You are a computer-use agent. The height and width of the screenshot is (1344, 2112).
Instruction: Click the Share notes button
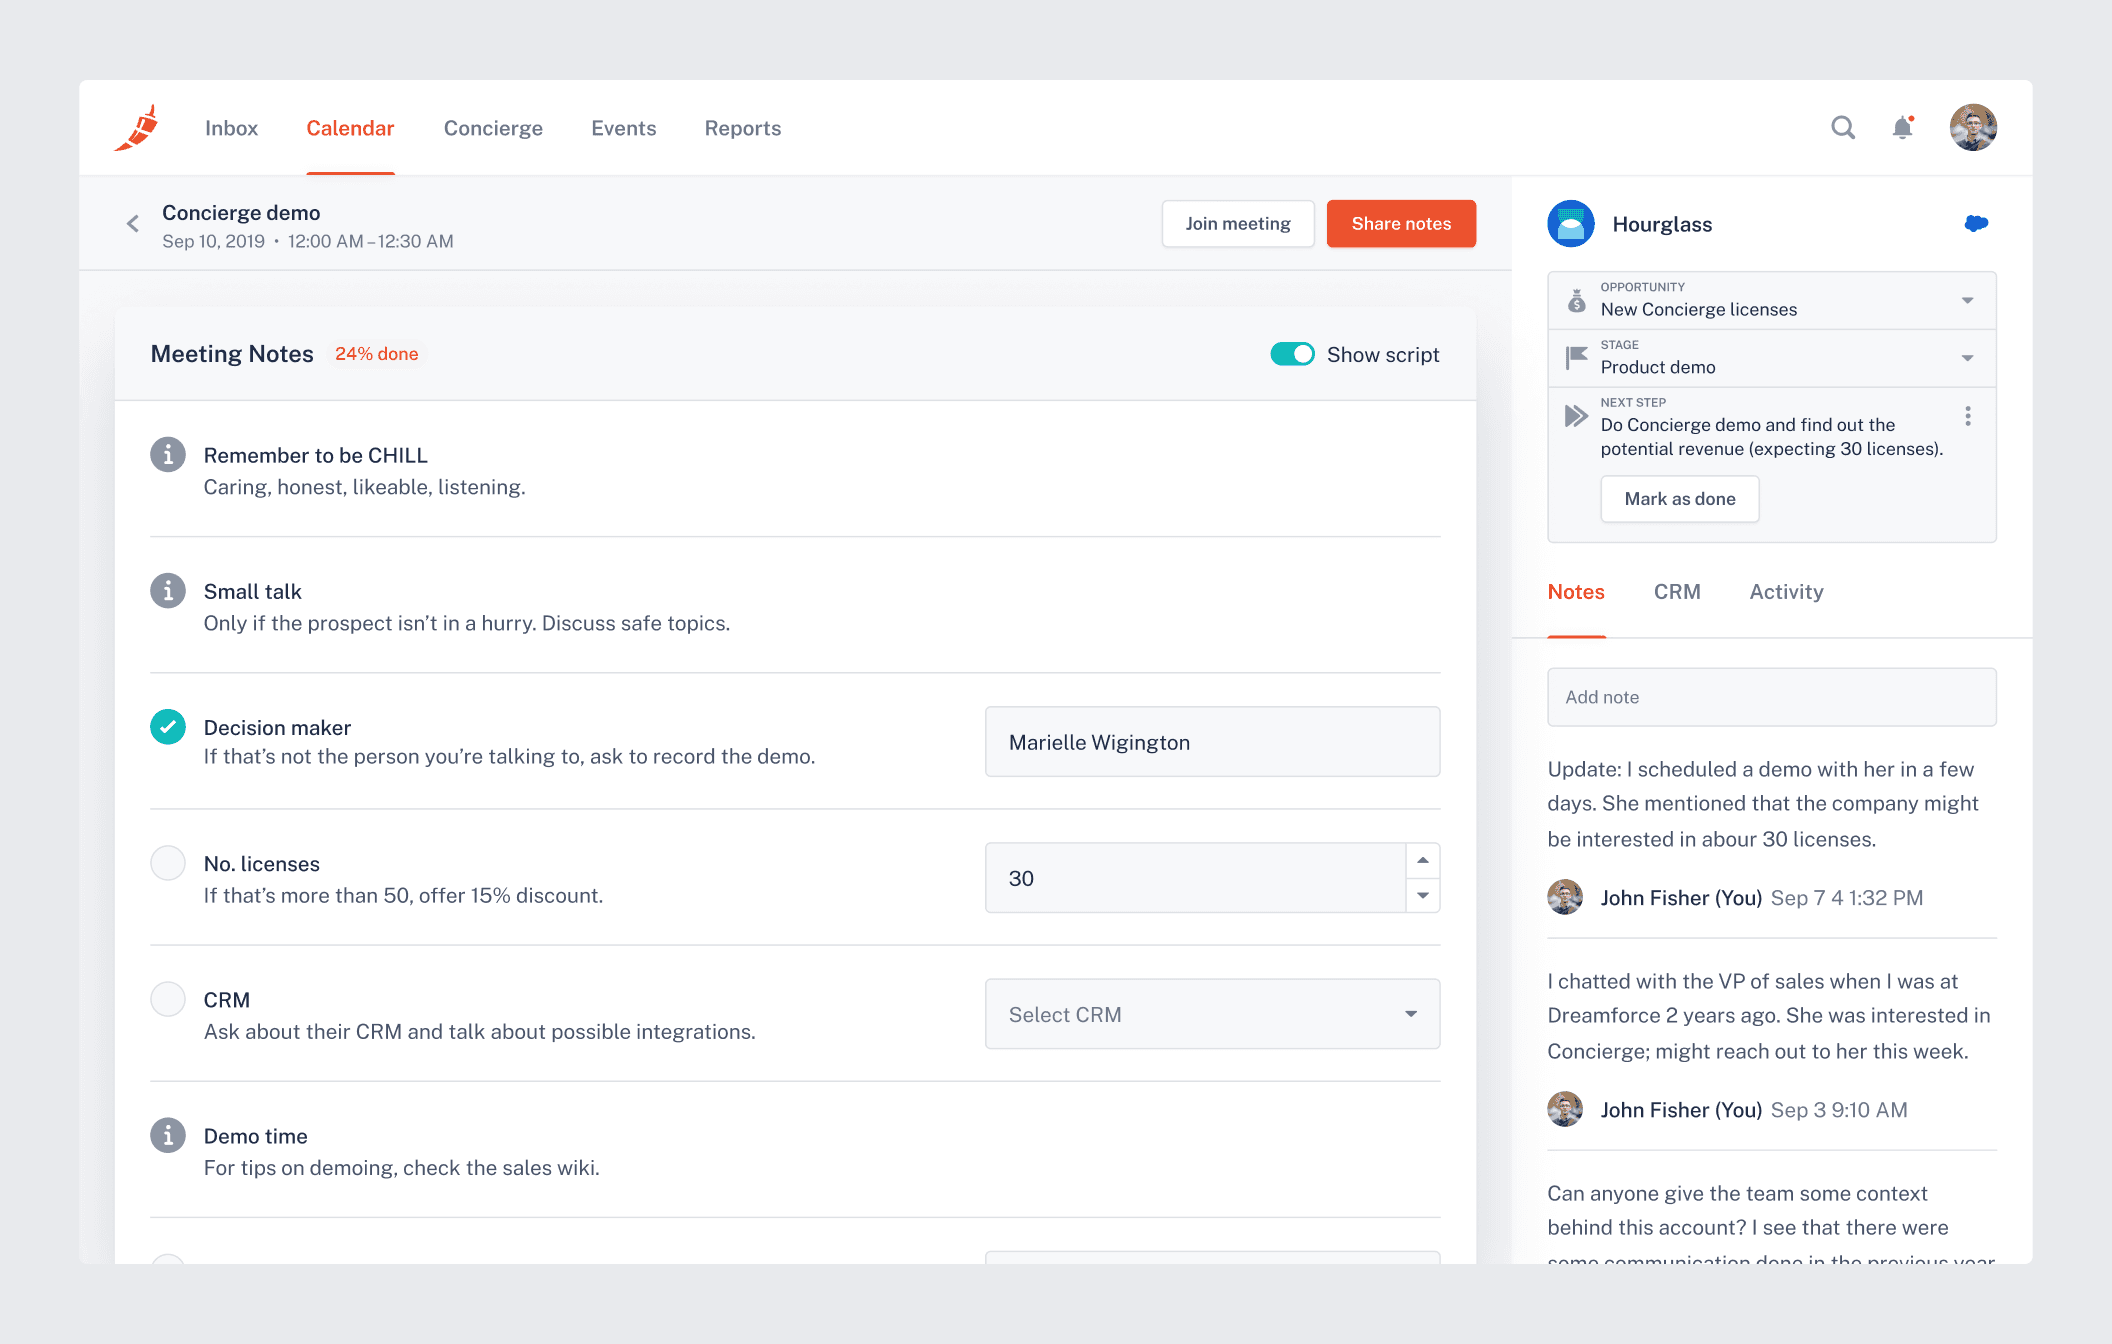[1401, 224]
